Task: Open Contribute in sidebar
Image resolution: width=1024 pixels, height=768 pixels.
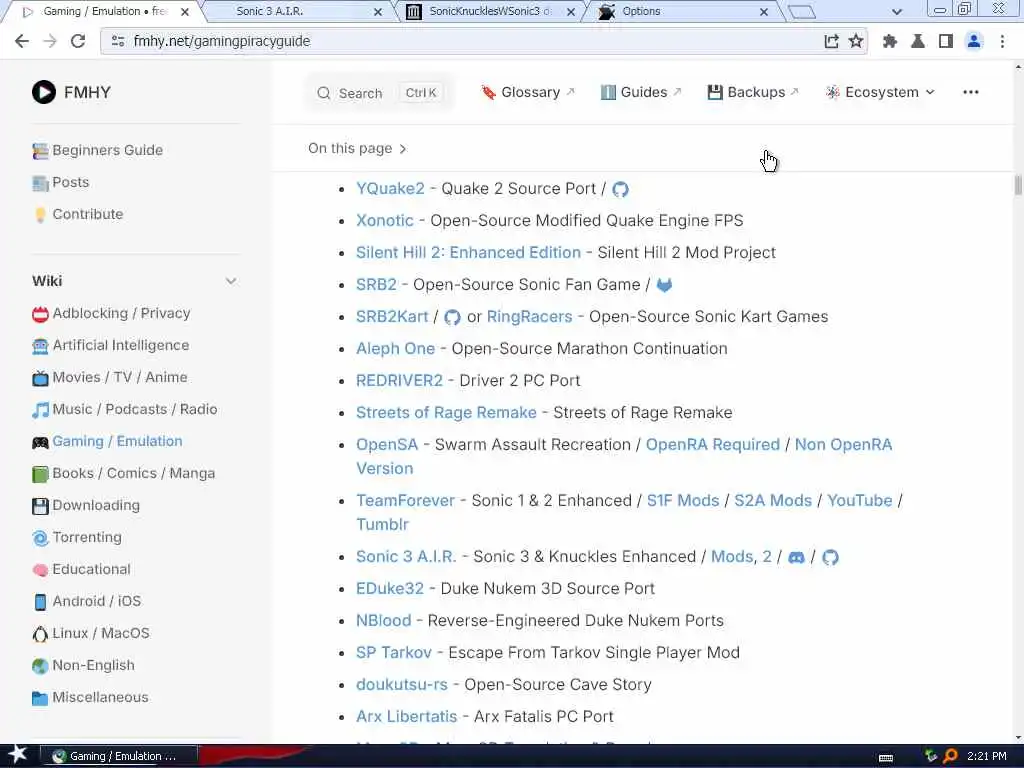Action: 78,214
